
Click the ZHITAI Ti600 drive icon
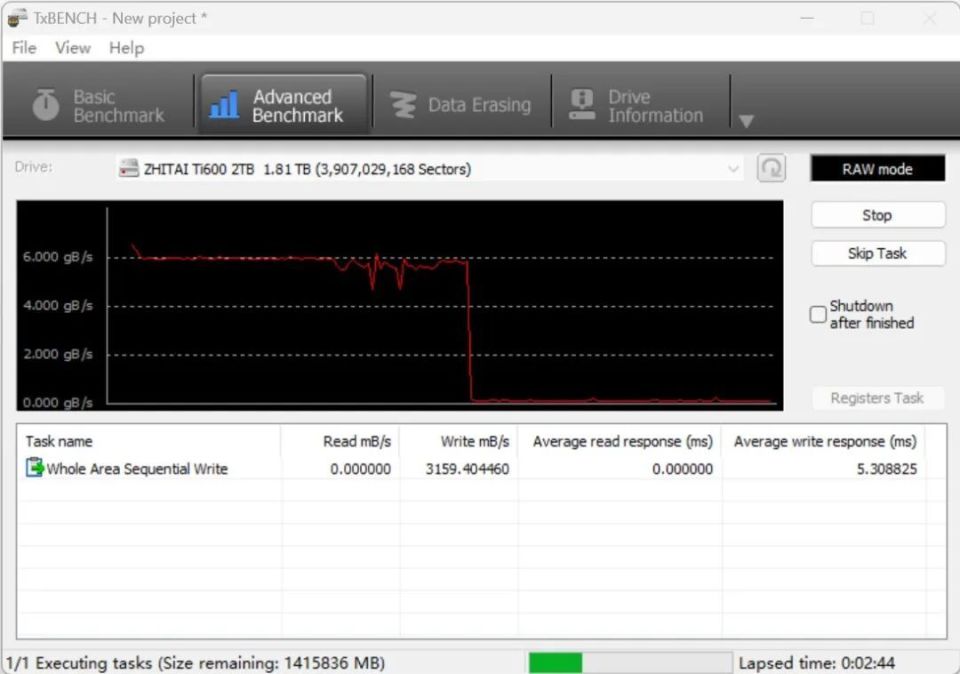tap(129, 168)
